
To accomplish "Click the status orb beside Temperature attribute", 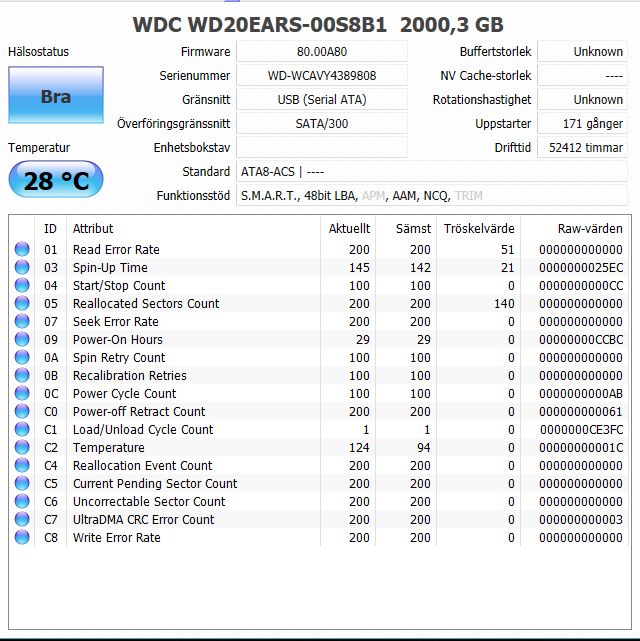I will pos(22,448).
